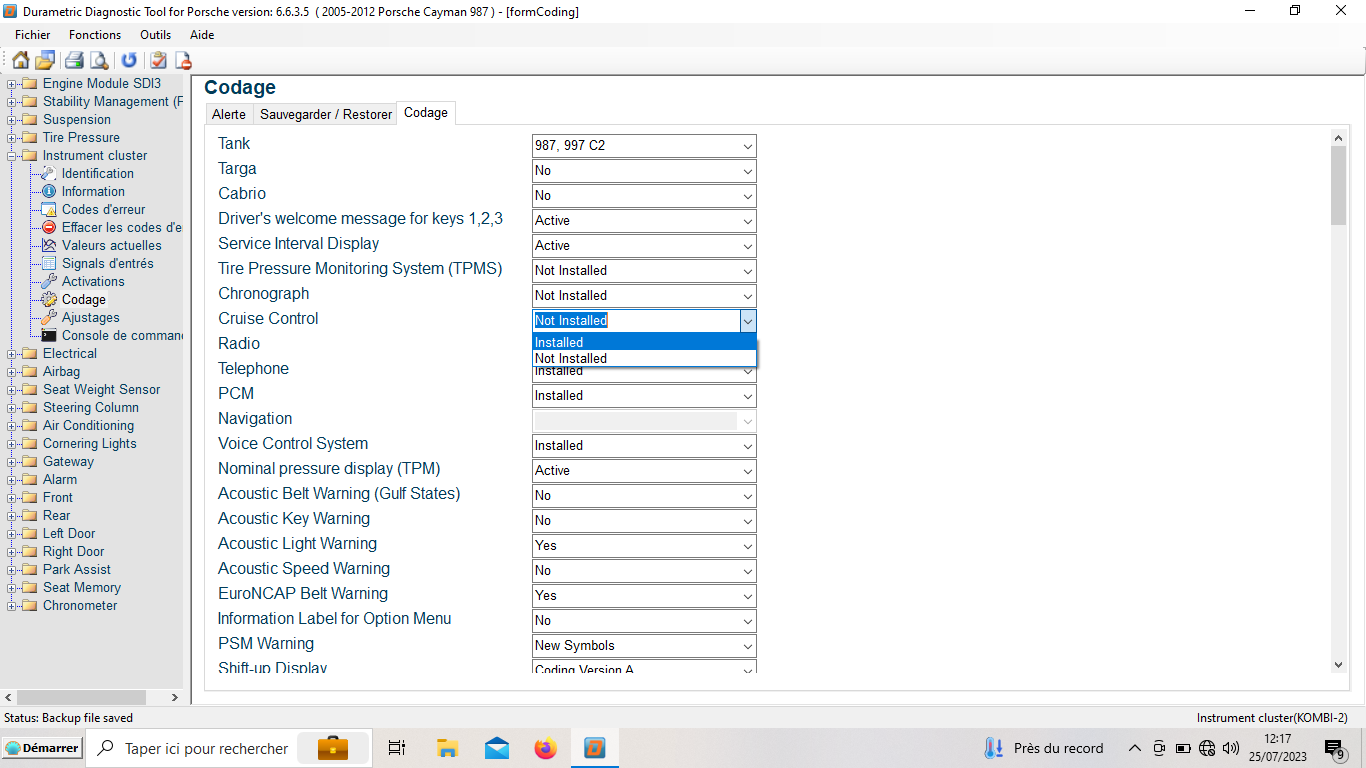The image size is (1366, 768).
Task: Open the notification center icon
Action: [x=1334, y=748]
